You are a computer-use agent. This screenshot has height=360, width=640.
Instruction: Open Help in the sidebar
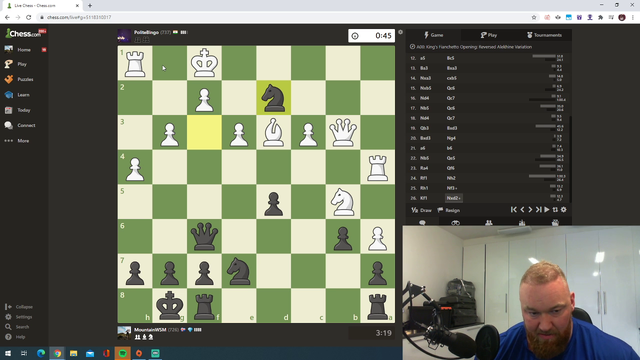click(16, 337)
